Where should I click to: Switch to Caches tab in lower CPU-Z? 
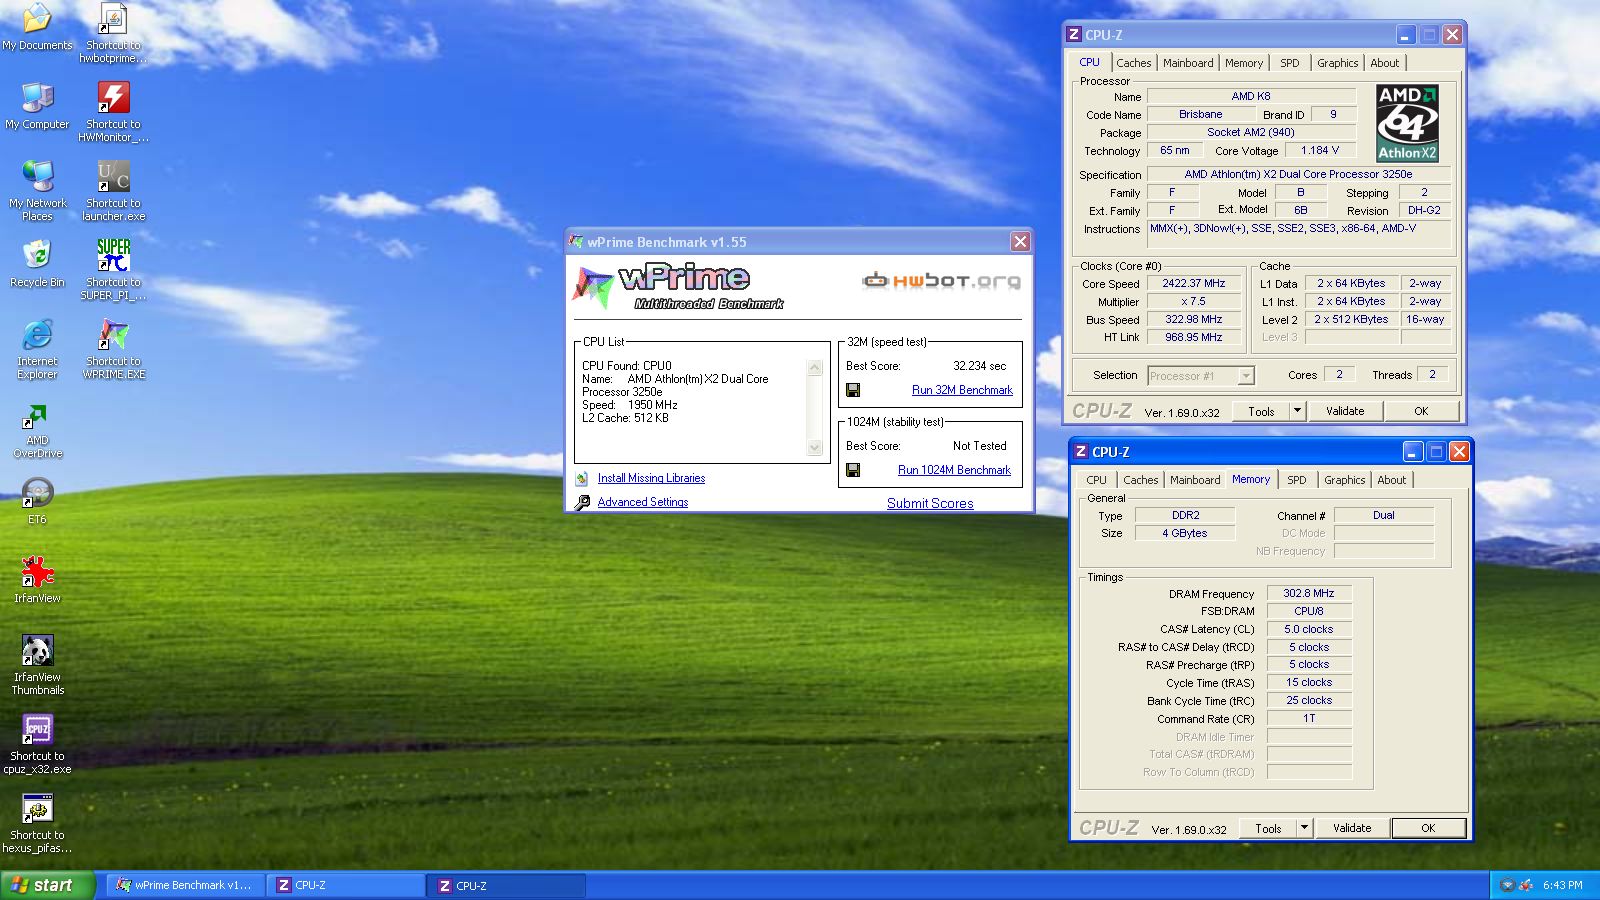(x=1140, y=480)
